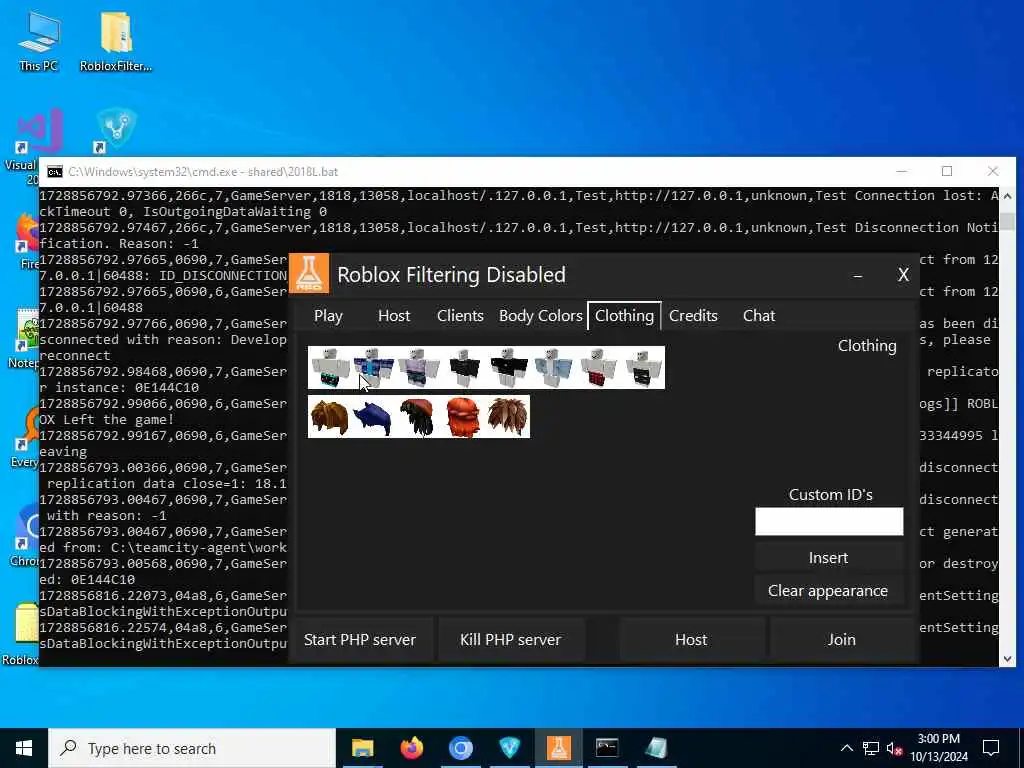Choose the blue plaid shirt outfit
The height and width of the screenshot is (768, 1024).
point(374,368)
